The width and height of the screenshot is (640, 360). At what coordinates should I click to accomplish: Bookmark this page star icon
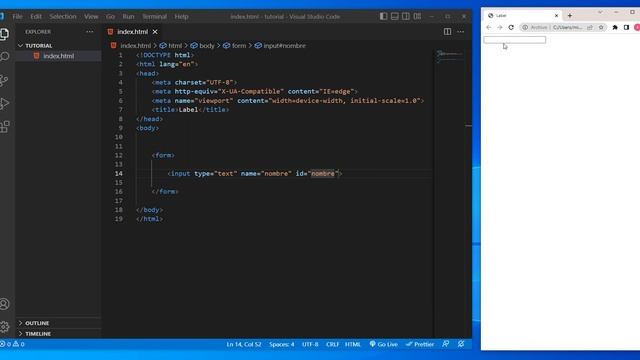[601, 27]
